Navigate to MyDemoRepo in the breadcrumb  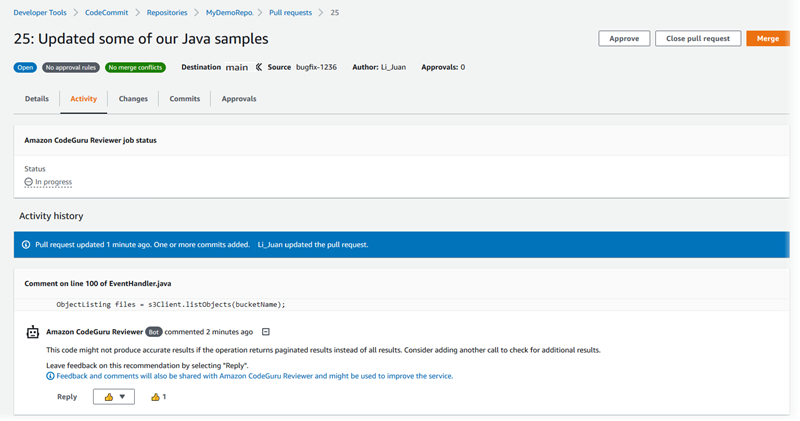(x=229, y=13)
